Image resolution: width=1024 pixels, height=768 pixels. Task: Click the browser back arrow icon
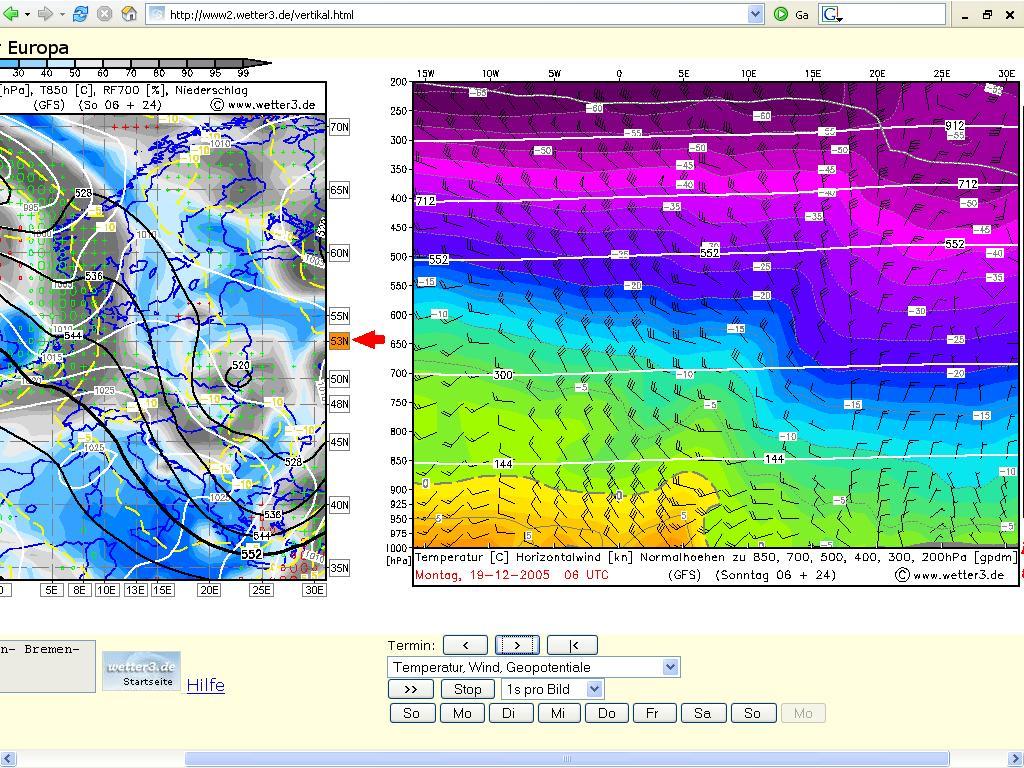coord(11,14)
